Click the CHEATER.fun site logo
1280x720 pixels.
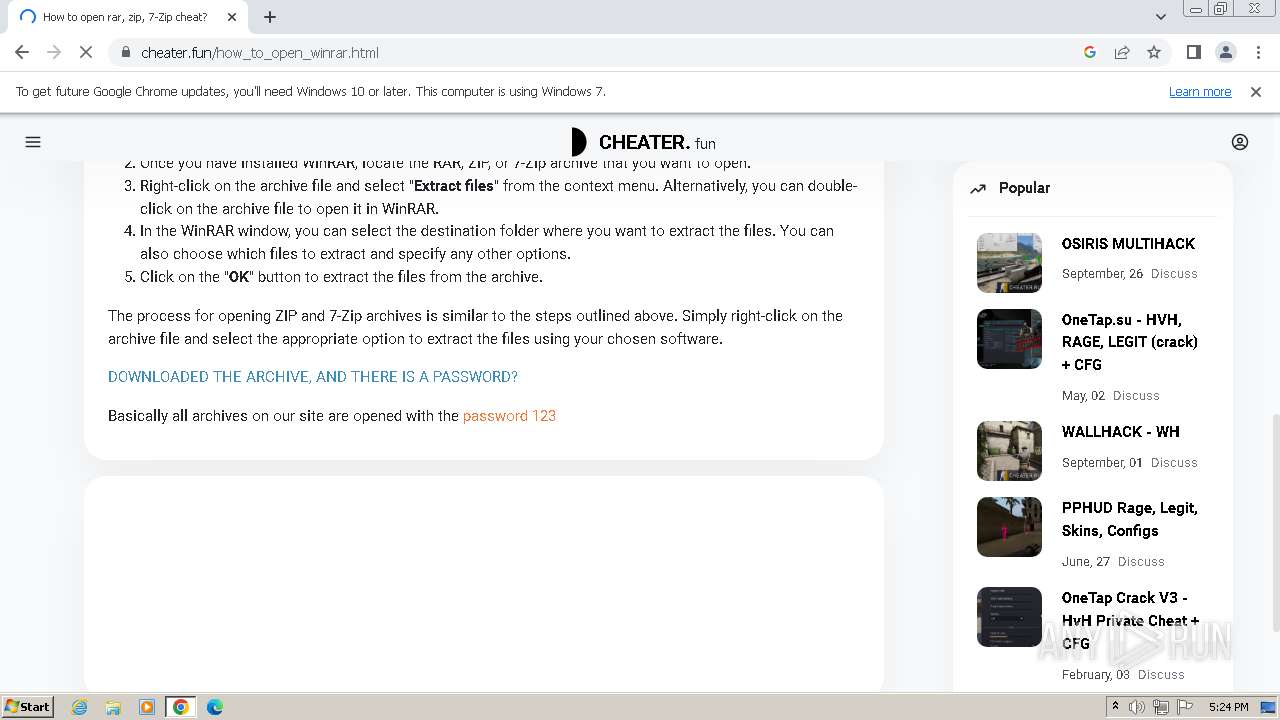[x=642, y=142]
